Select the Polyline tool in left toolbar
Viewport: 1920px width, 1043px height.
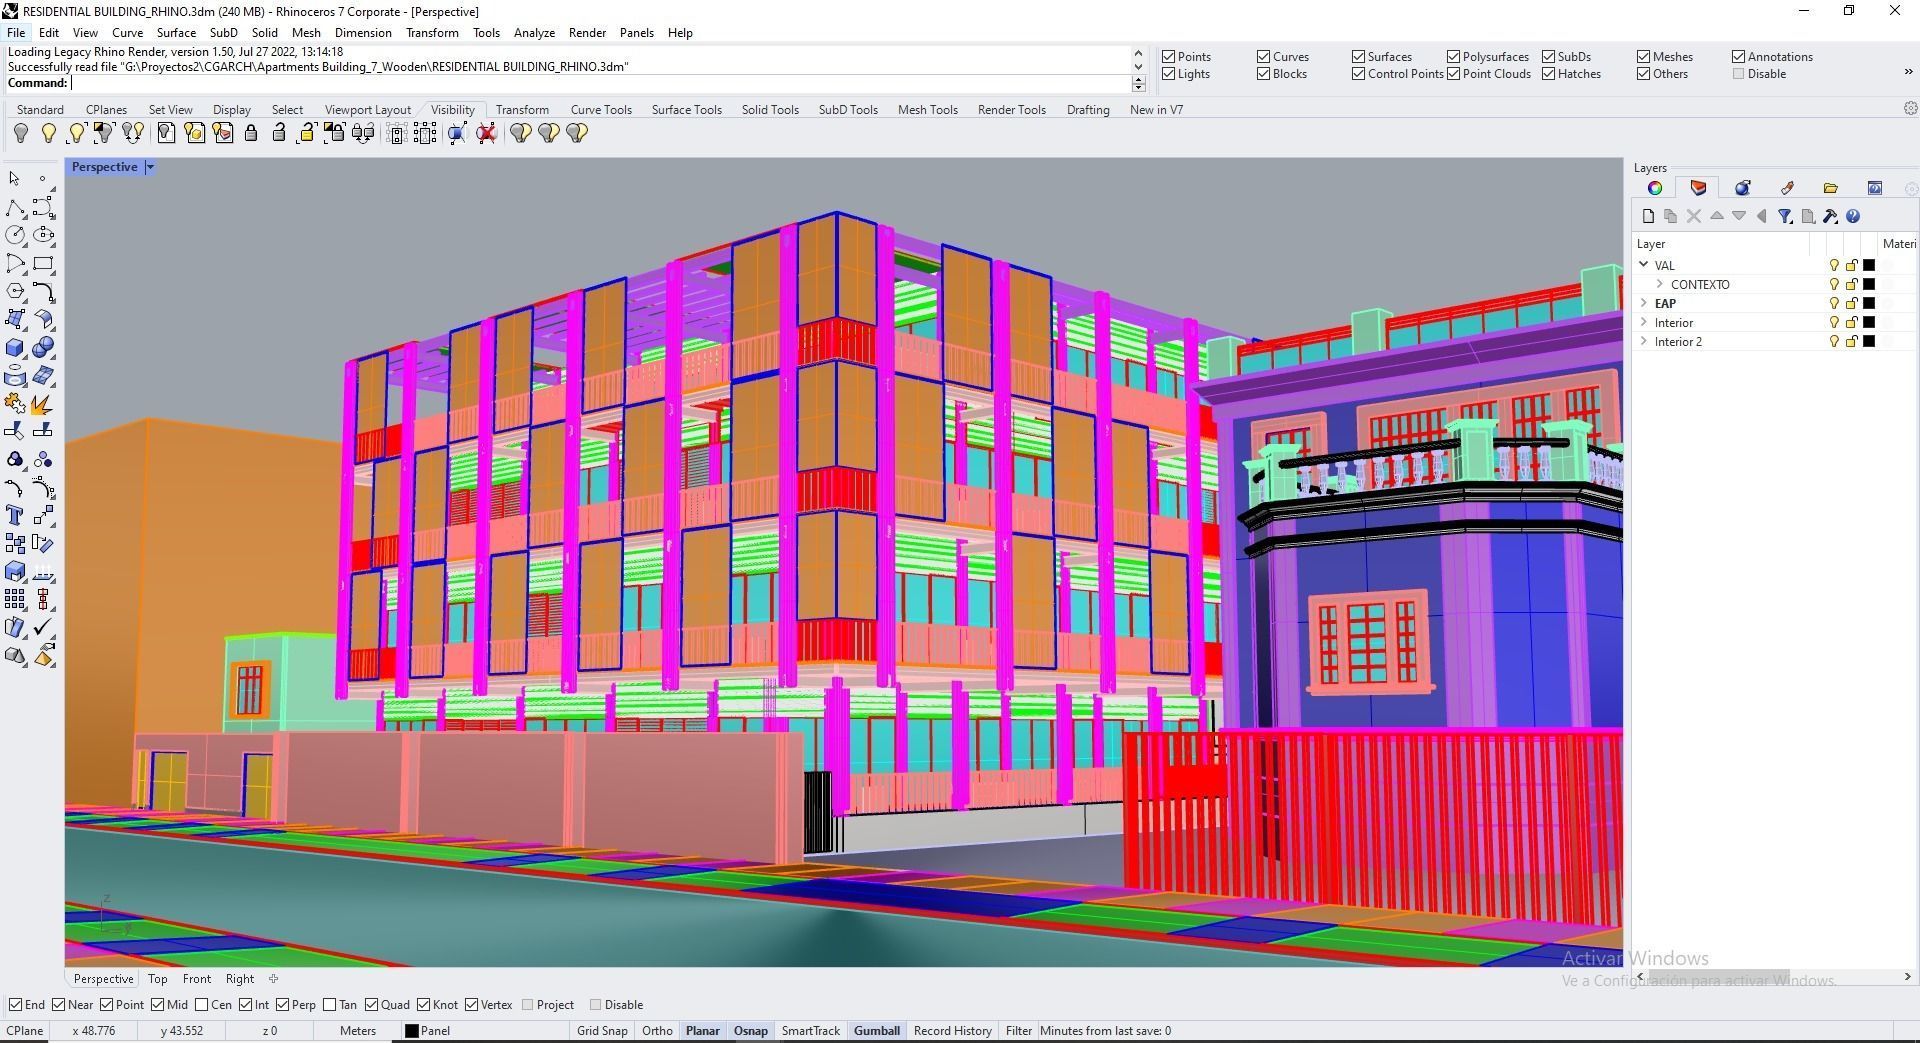point(15,208)
